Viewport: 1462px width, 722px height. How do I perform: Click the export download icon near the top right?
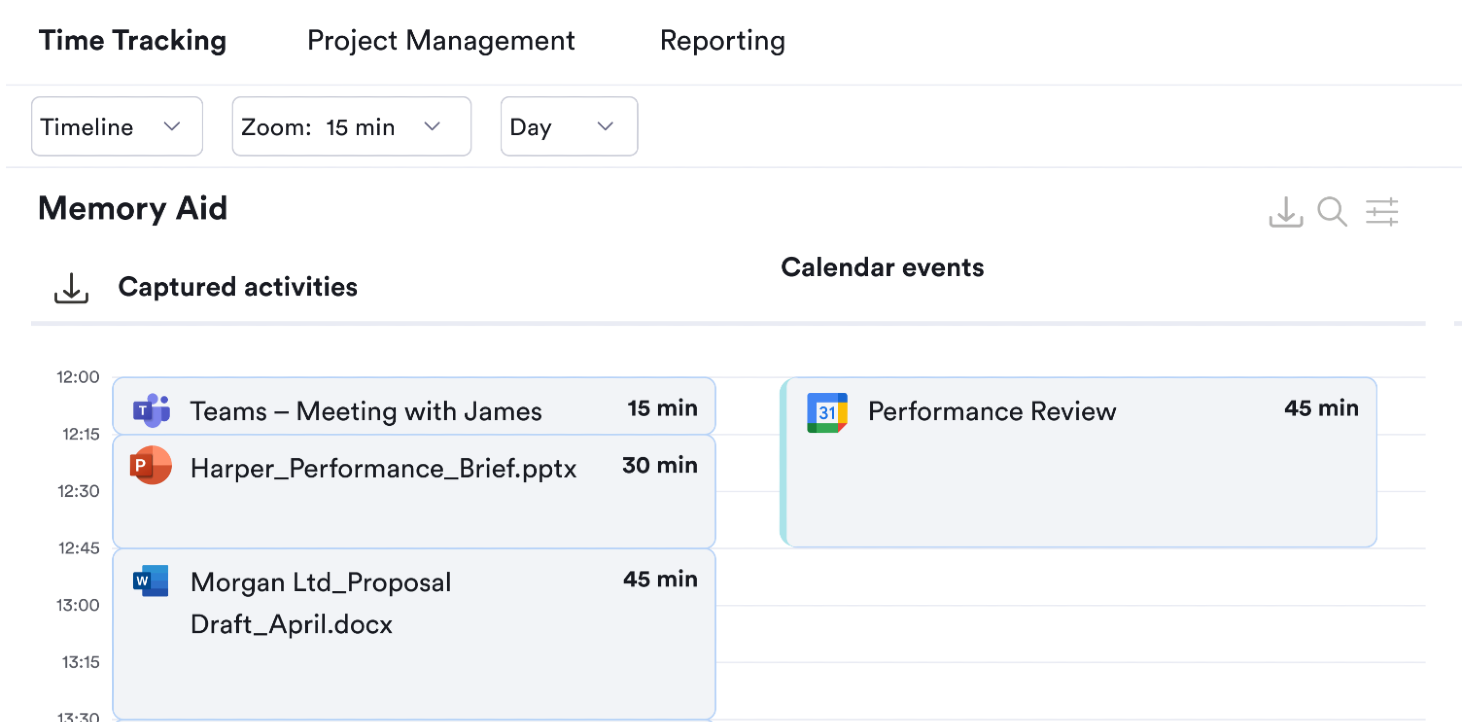coord(1286,212)
